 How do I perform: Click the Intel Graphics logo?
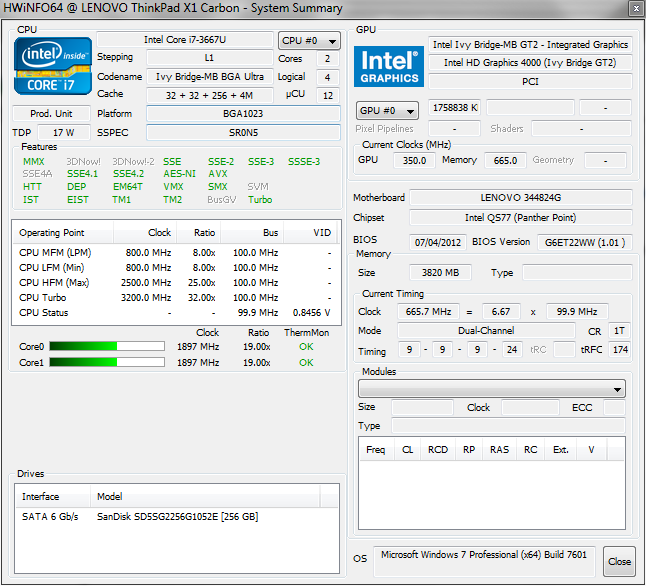[x=389, y=66]
